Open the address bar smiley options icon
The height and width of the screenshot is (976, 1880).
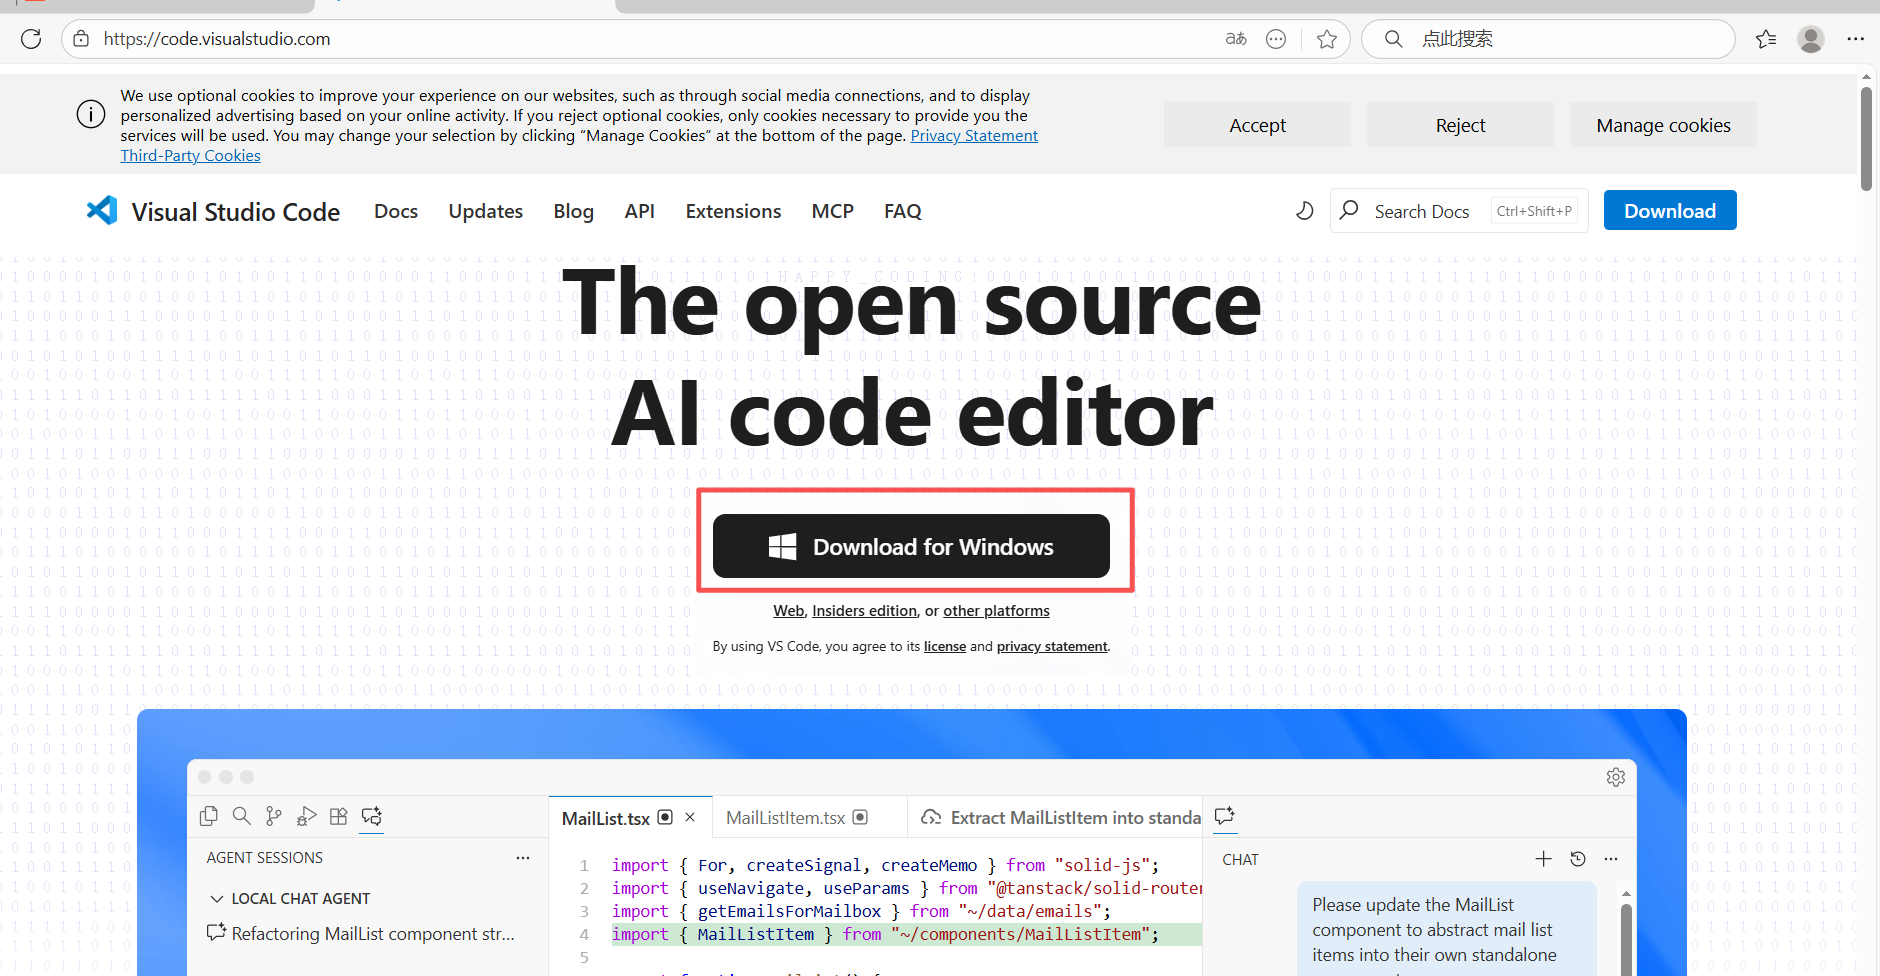click(1276, 39)
